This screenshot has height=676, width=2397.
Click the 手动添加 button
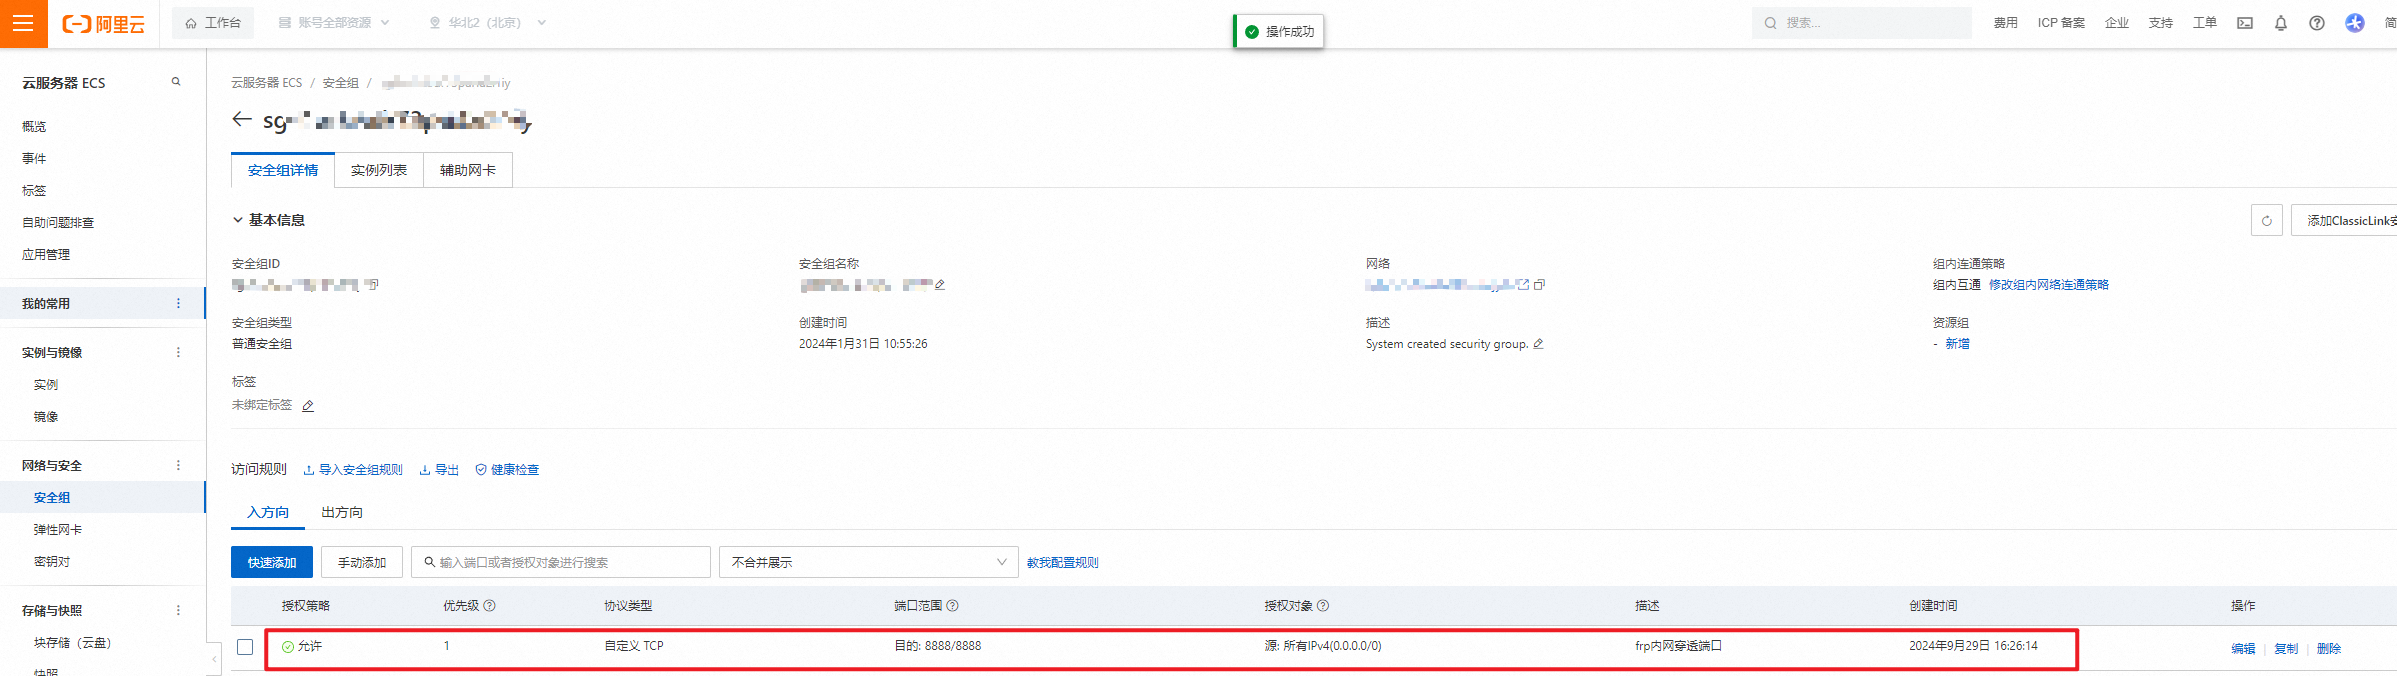(x=361, y=562)
